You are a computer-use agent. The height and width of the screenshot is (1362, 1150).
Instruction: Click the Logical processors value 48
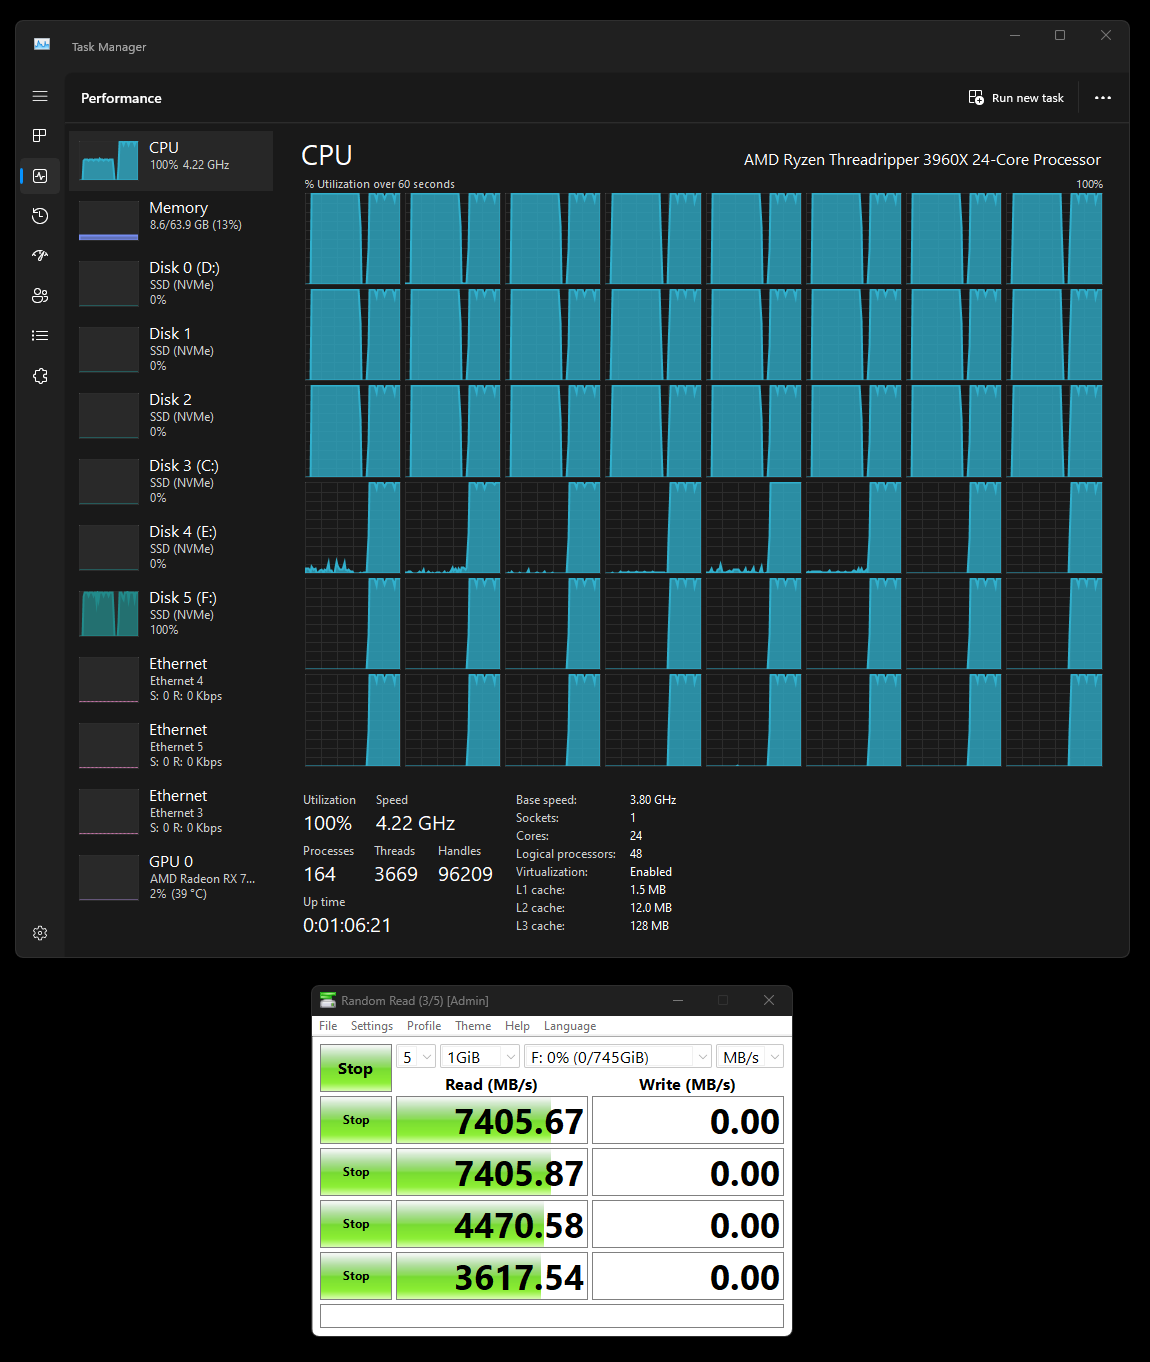click(x=636, y=854)
